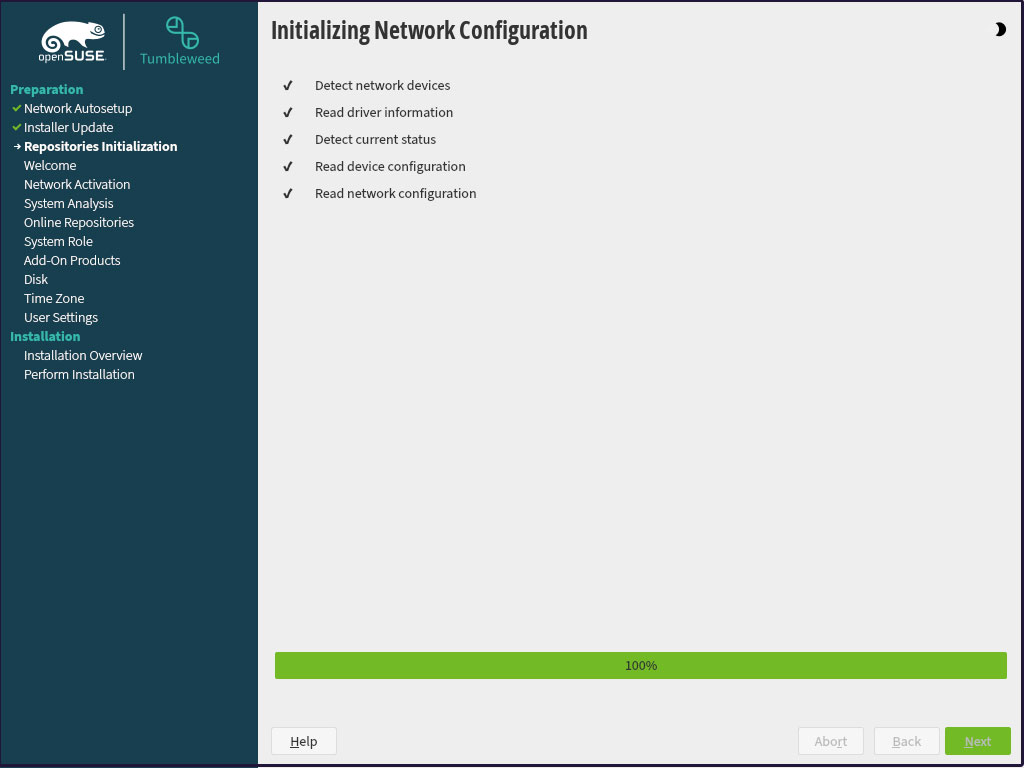Proceed with the green Next button

978,741
